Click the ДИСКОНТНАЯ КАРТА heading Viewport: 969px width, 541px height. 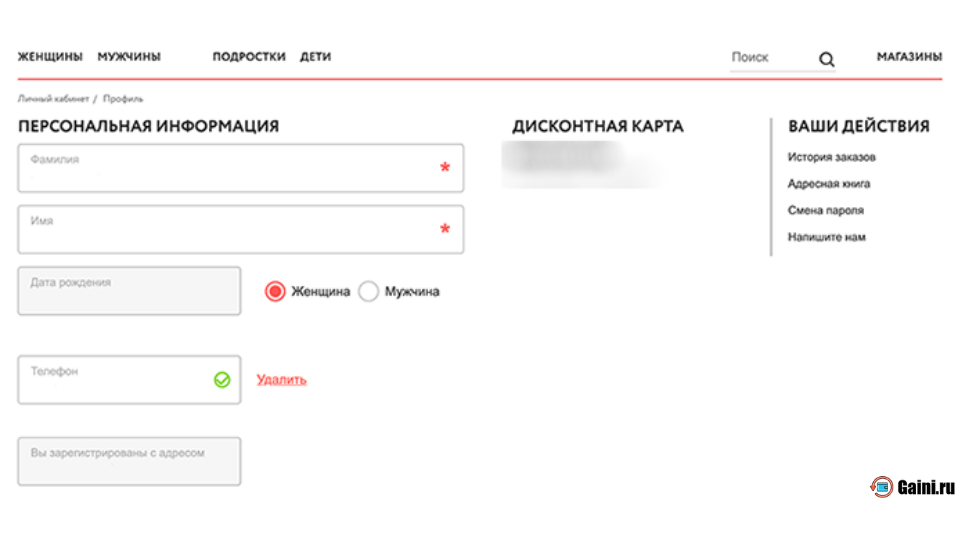(598, 126)
